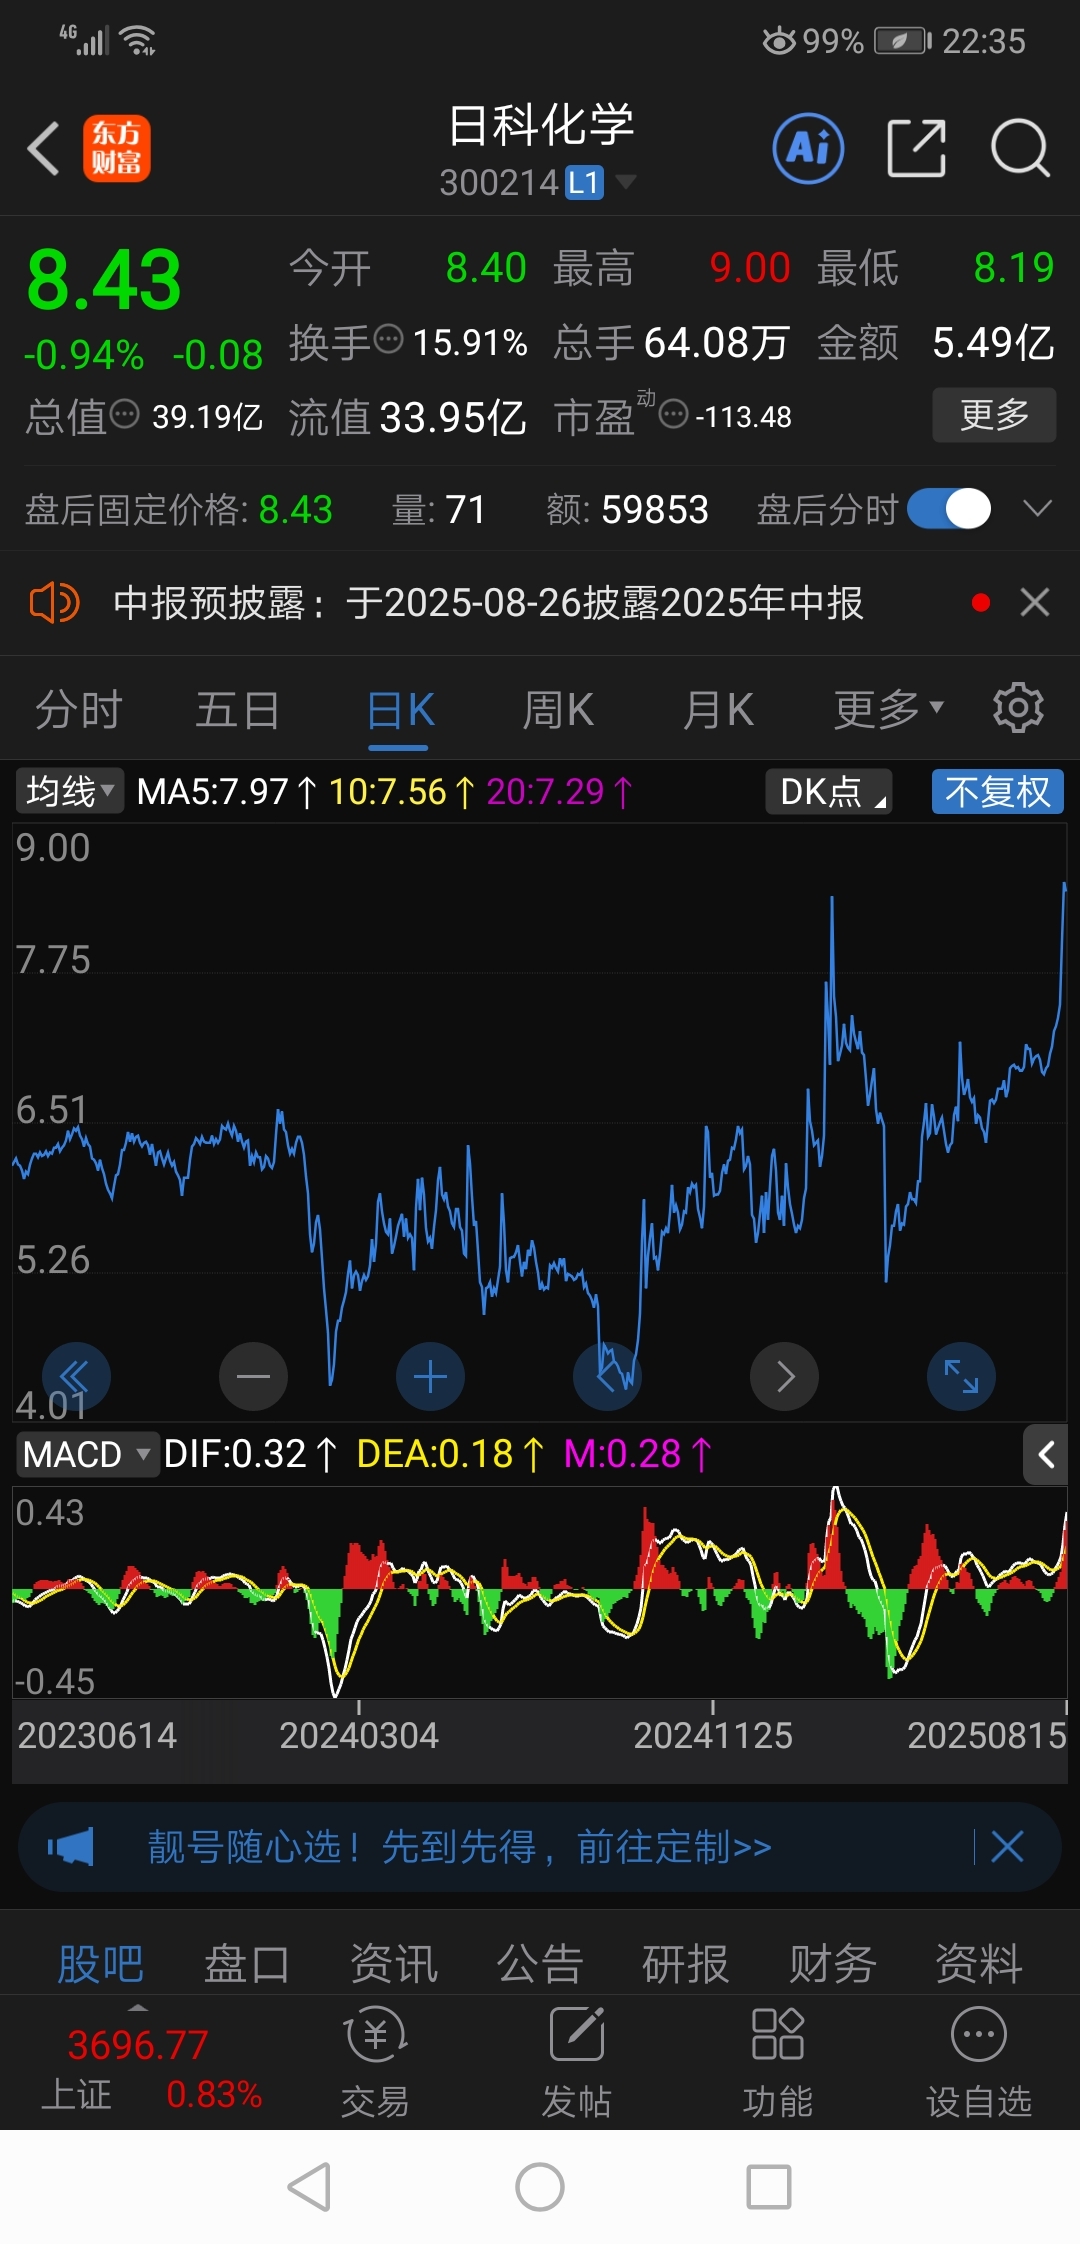Open the 东方财富 logo icon
The width and height of the screenshot is (1080, 2244).
(117, 149)
